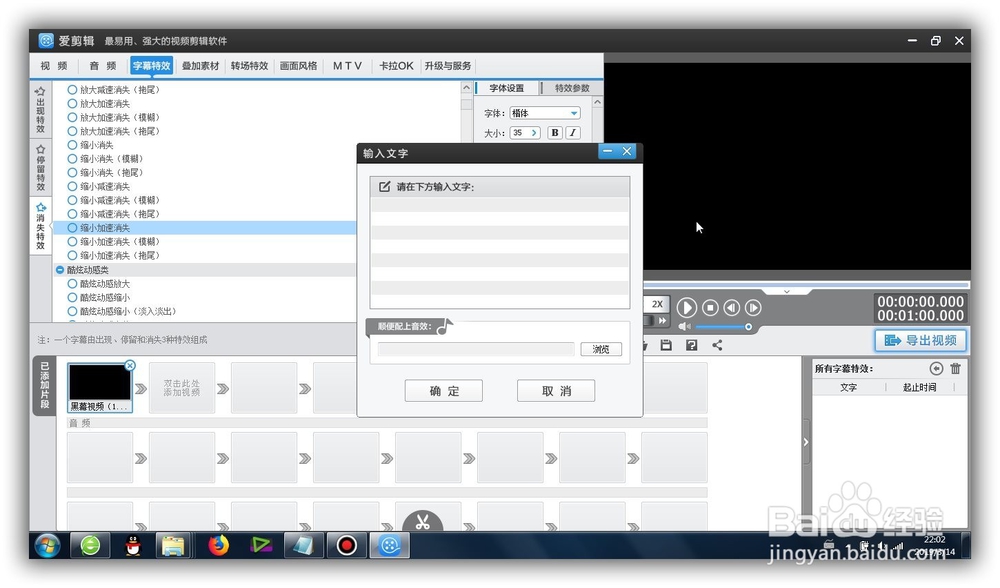This screenshot has width=1000, height=588.
Task: Collapse the 酷炫动感类 category
Action: 60,270
